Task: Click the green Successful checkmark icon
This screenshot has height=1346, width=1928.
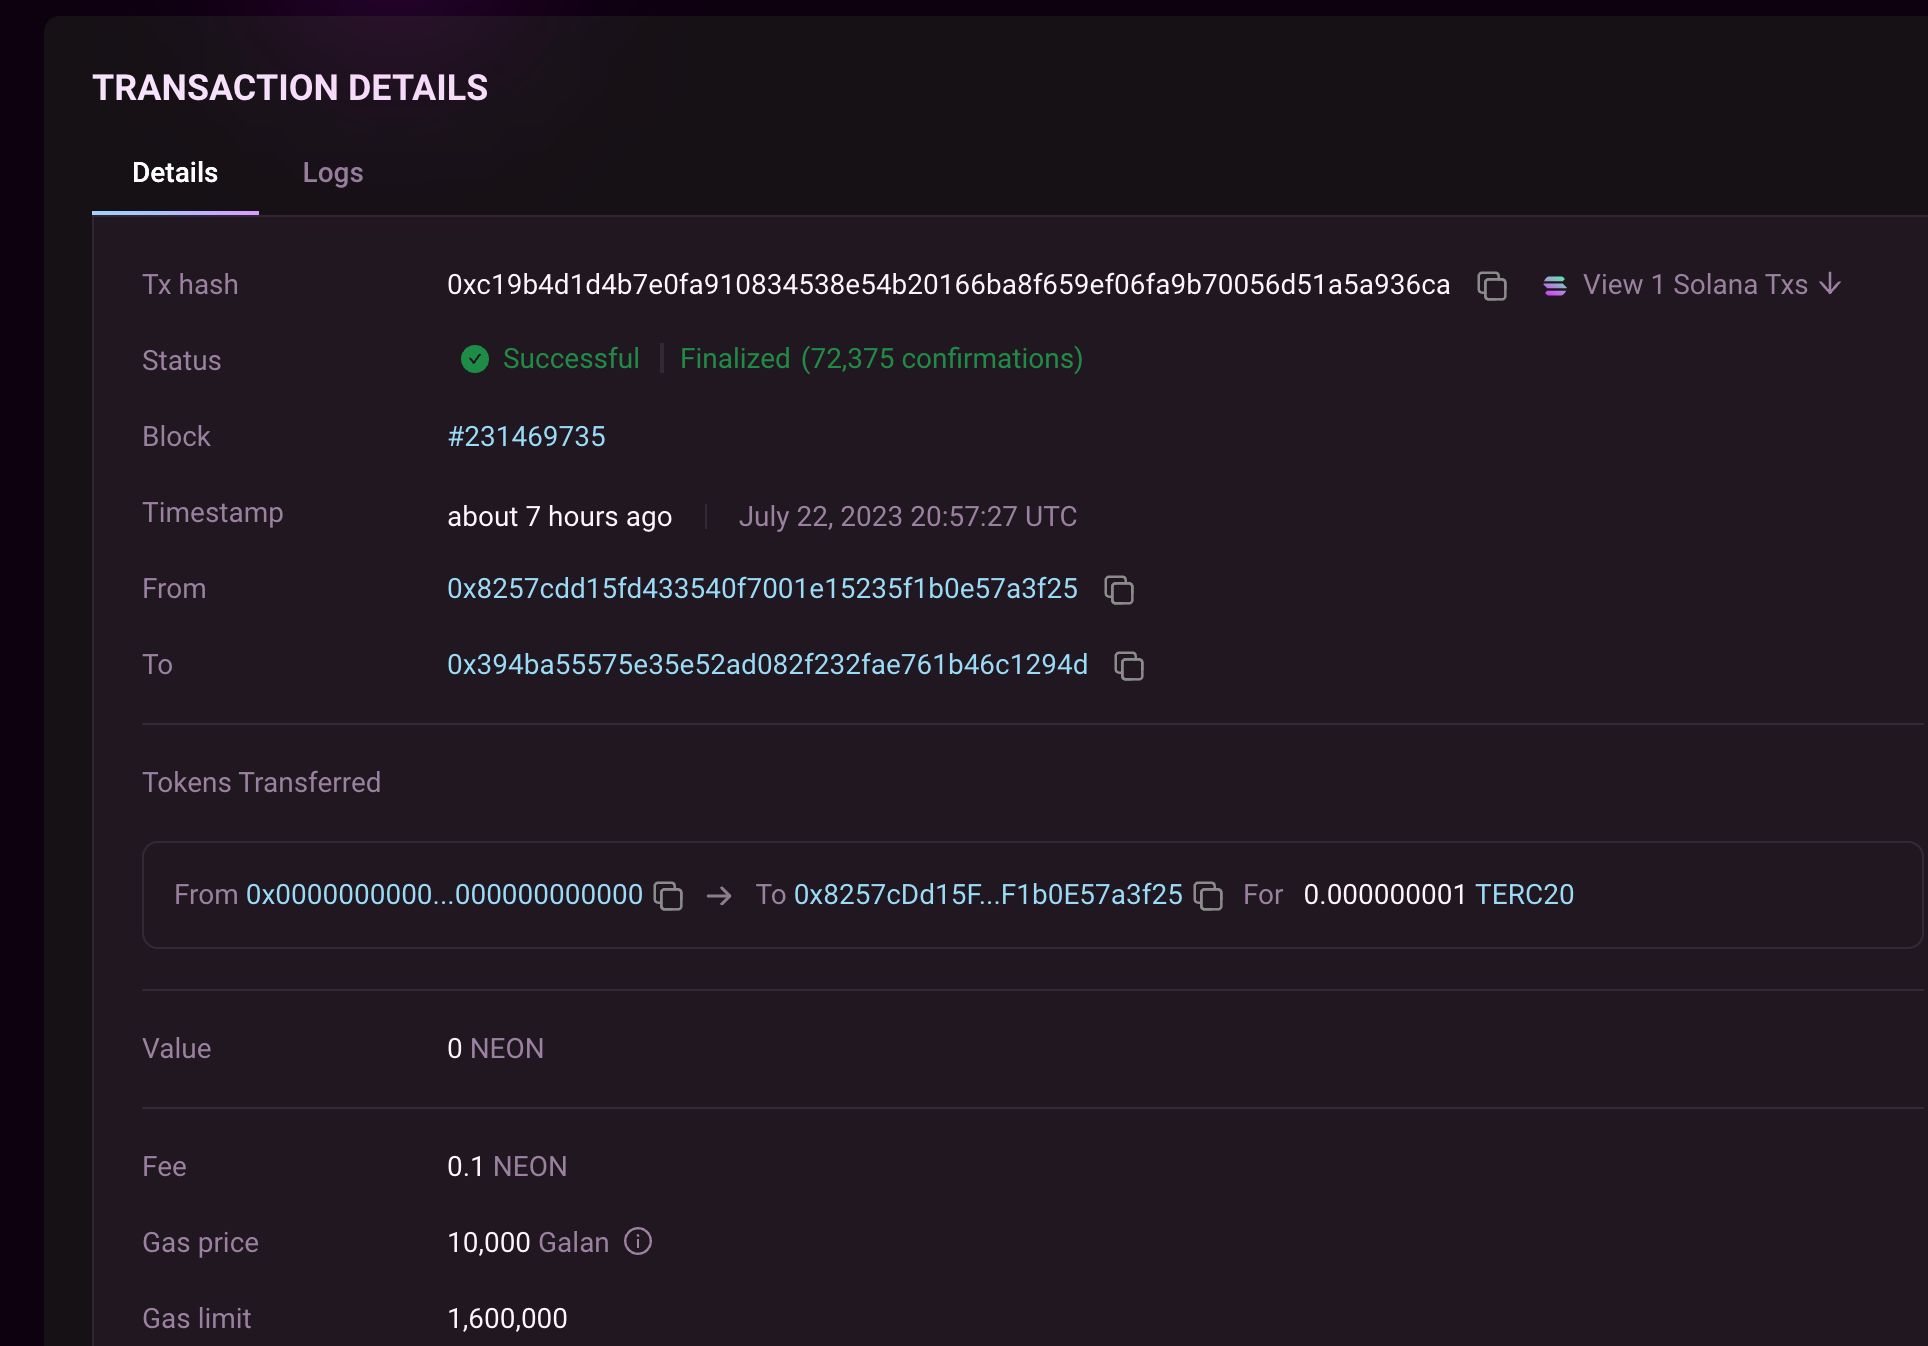Action: tap(475, 359)
